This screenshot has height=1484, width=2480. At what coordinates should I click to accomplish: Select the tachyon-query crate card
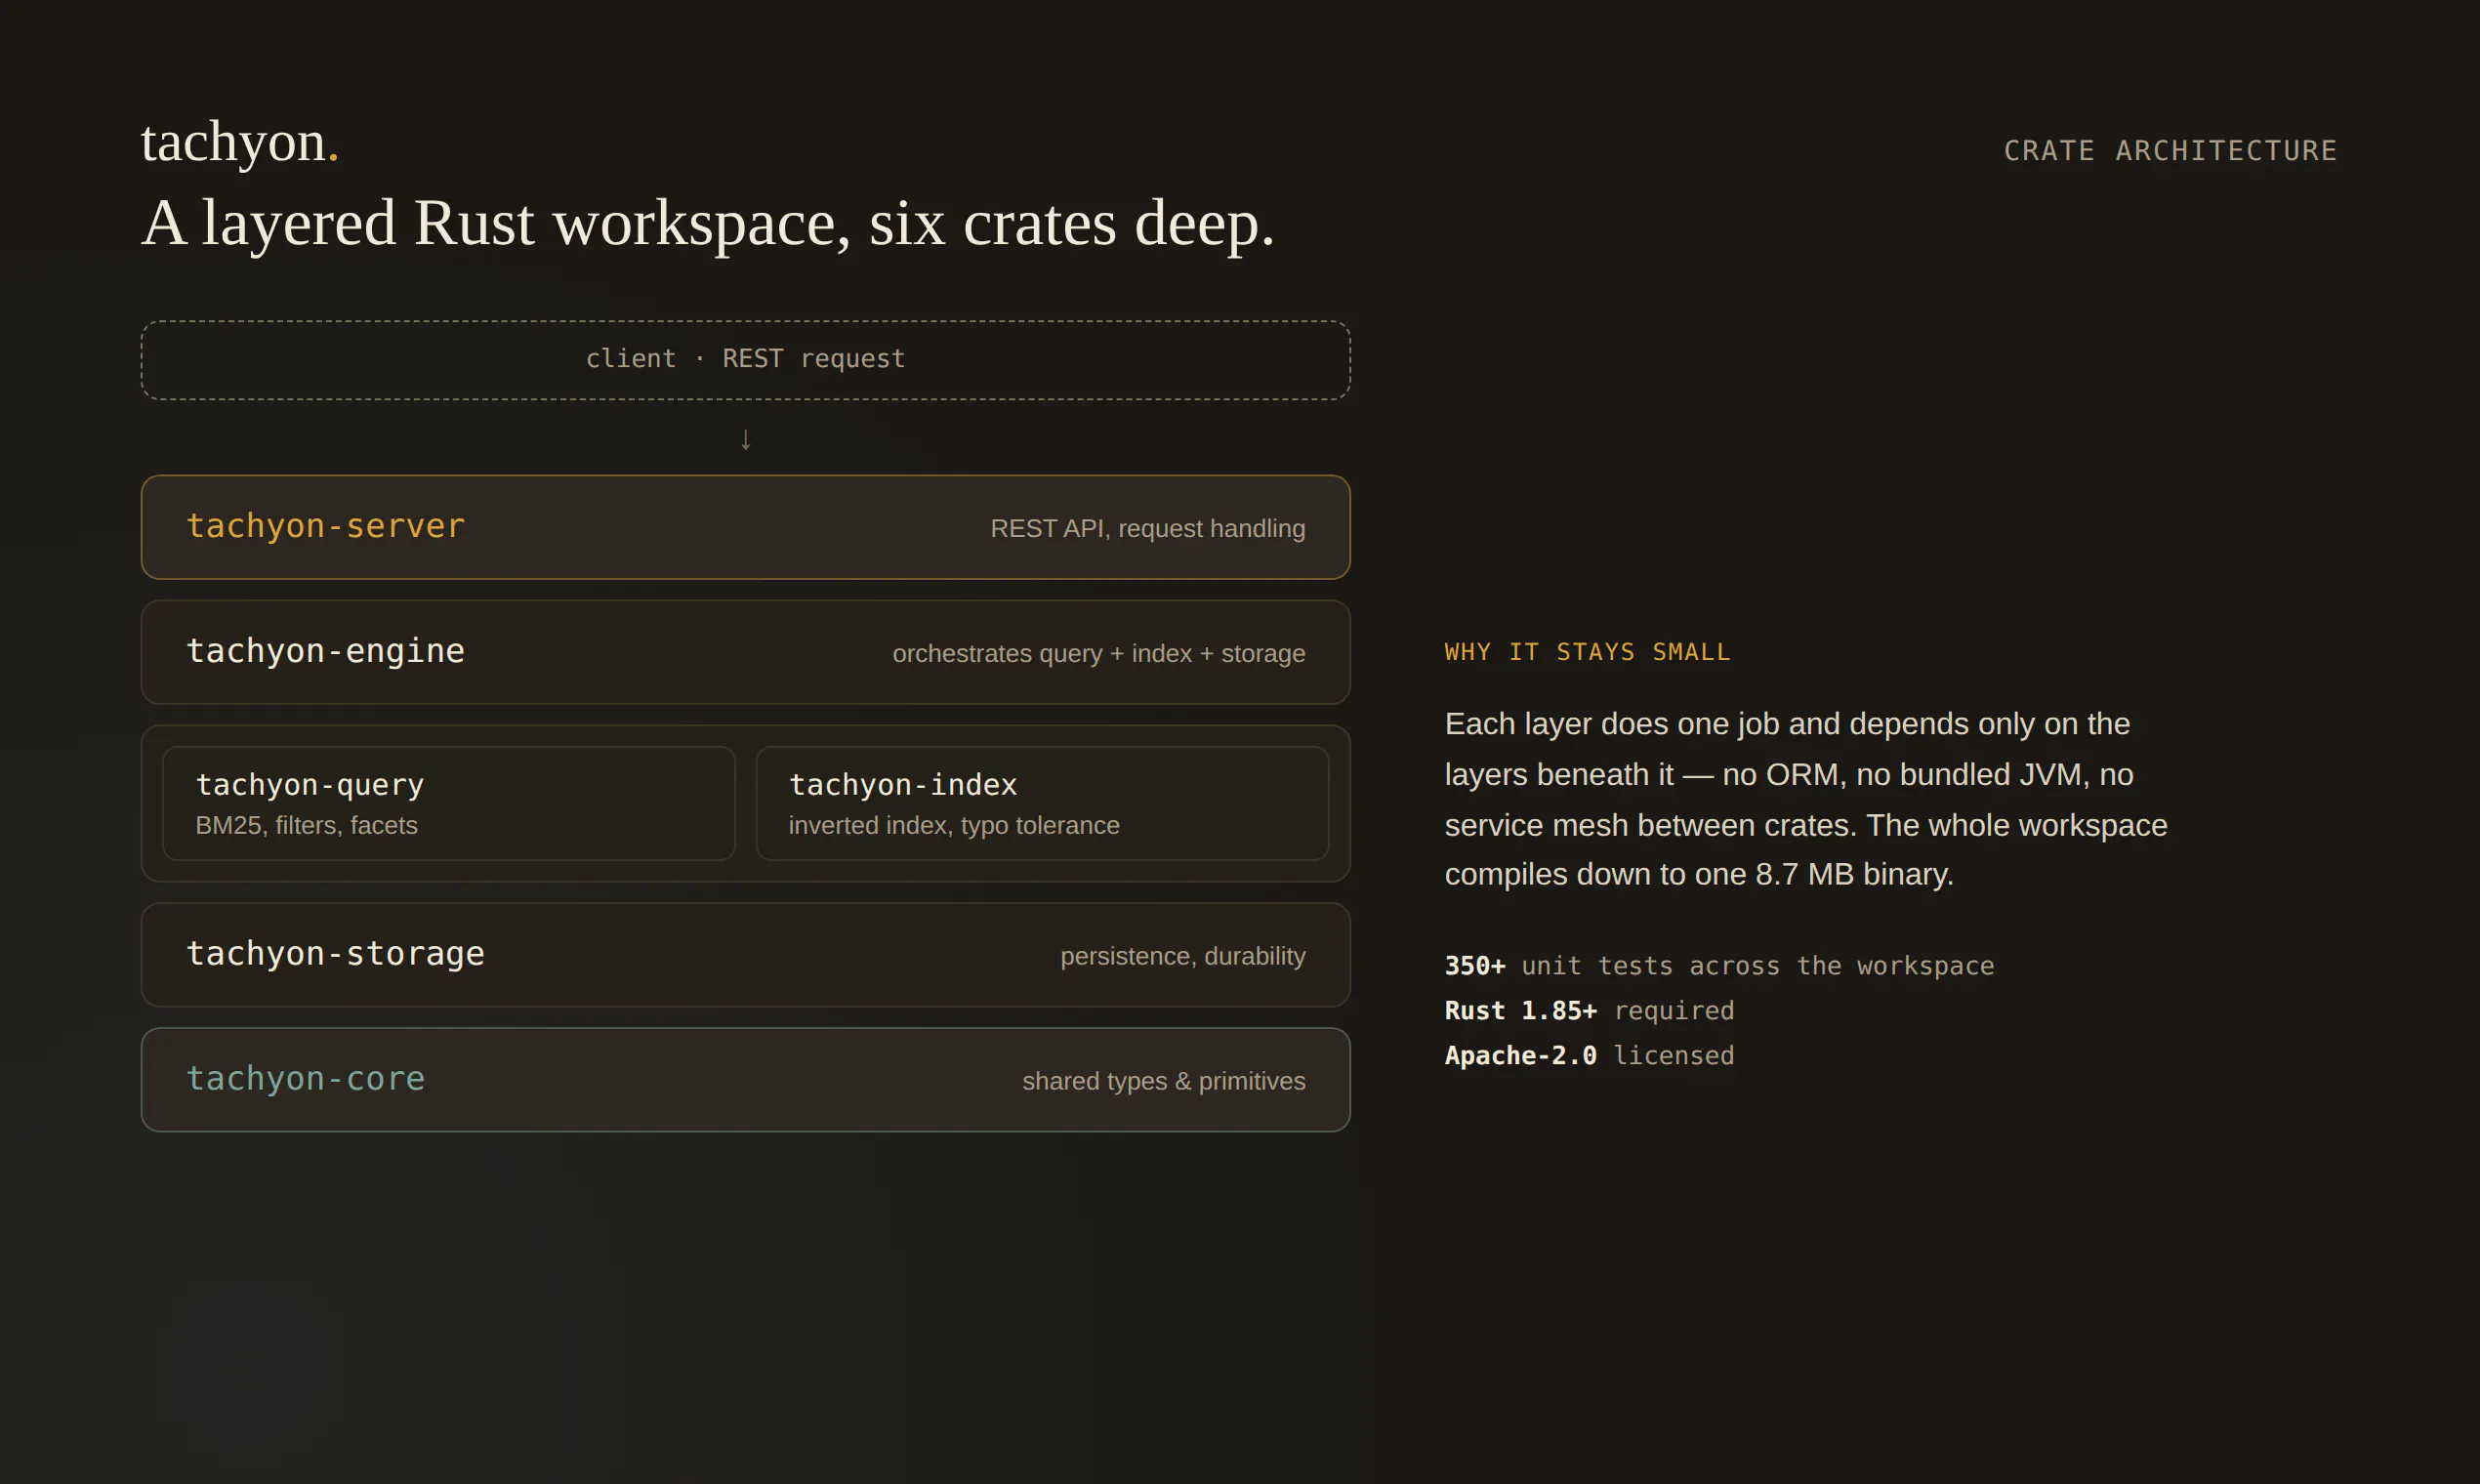449,803
